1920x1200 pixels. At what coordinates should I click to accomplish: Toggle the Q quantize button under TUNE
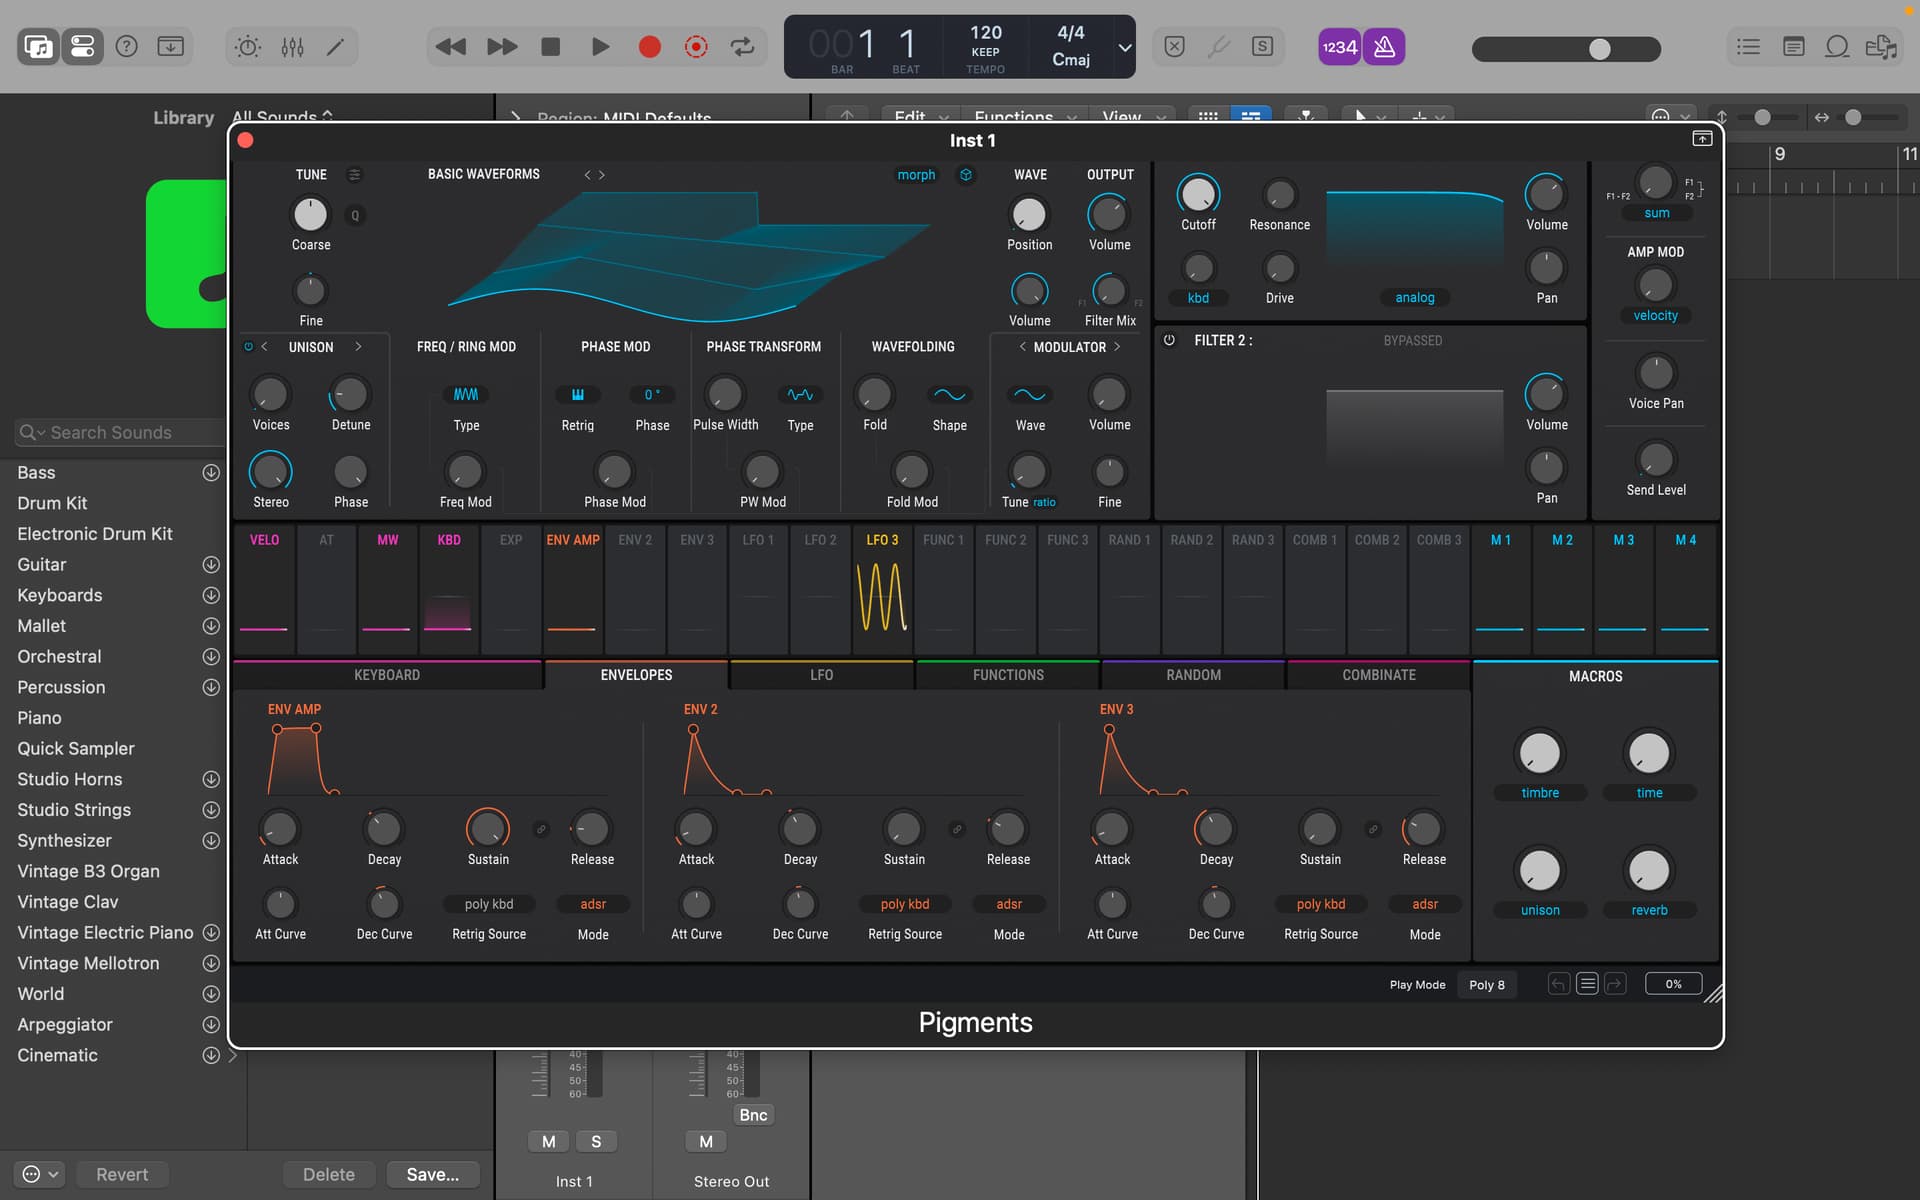click(354, 215)
